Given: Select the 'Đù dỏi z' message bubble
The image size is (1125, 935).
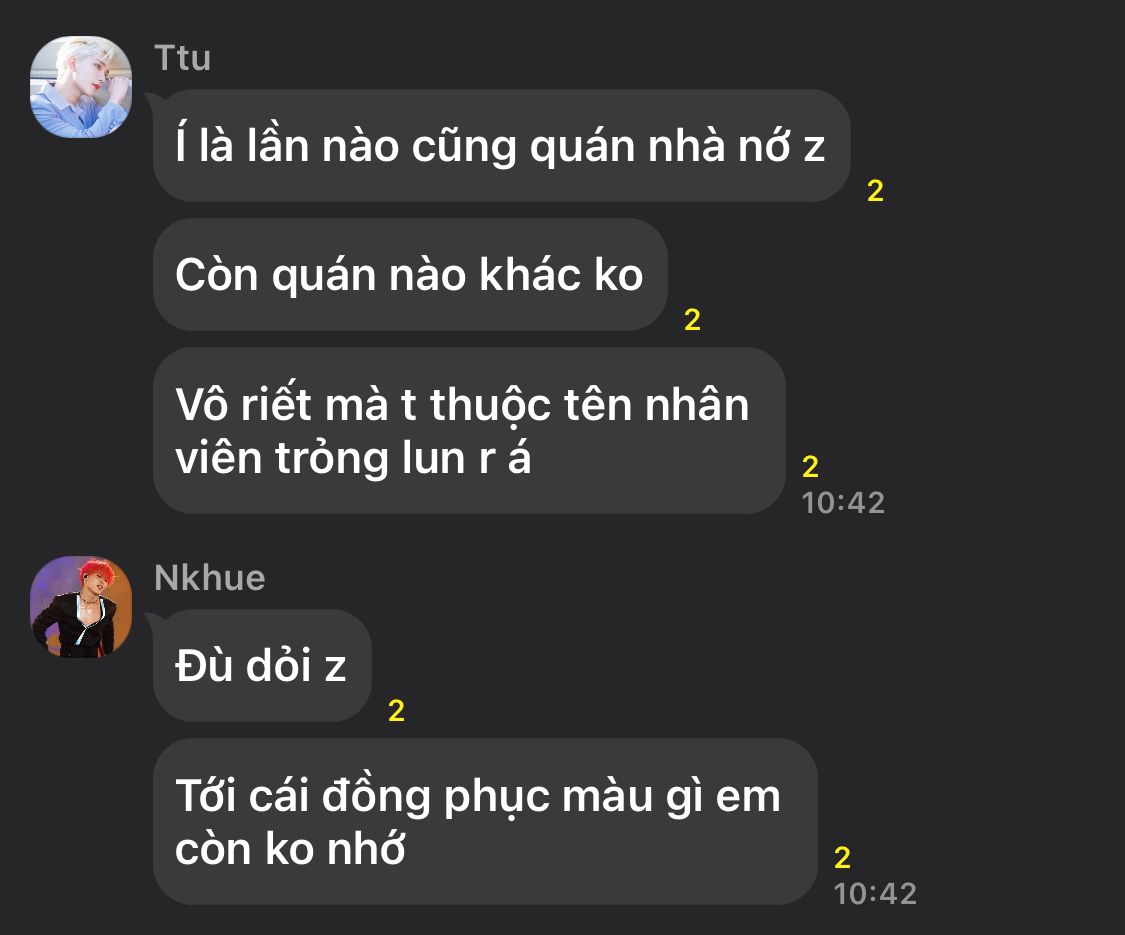Looking at the screenshot, I should point(262,666).
